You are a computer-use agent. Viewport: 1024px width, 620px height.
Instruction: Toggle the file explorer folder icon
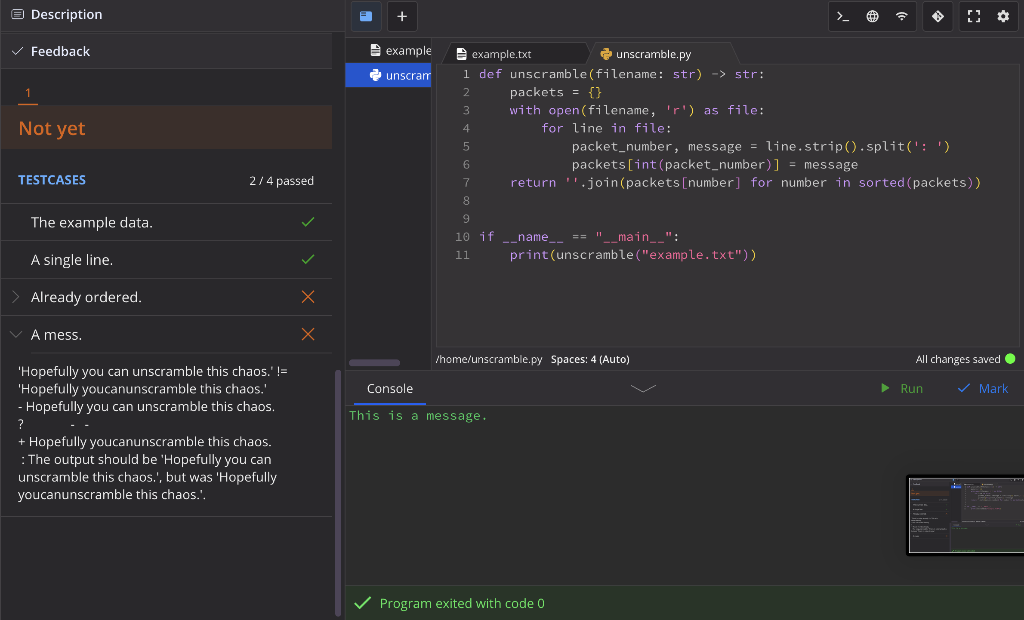(366, 16)
